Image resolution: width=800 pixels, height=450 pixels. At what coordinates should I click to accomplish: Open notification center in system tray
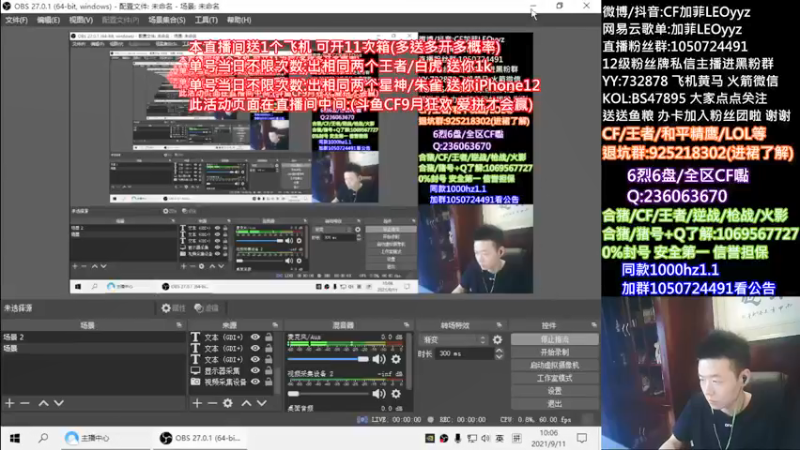tap(582, 438)
